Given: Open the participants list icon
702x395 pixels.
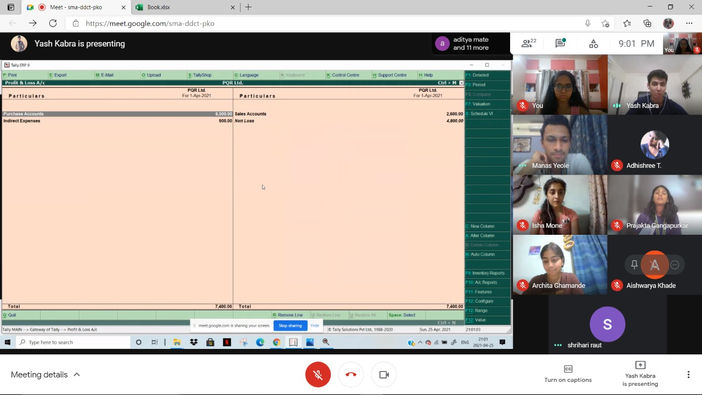Looking at the screenshot, I should 528,43.
